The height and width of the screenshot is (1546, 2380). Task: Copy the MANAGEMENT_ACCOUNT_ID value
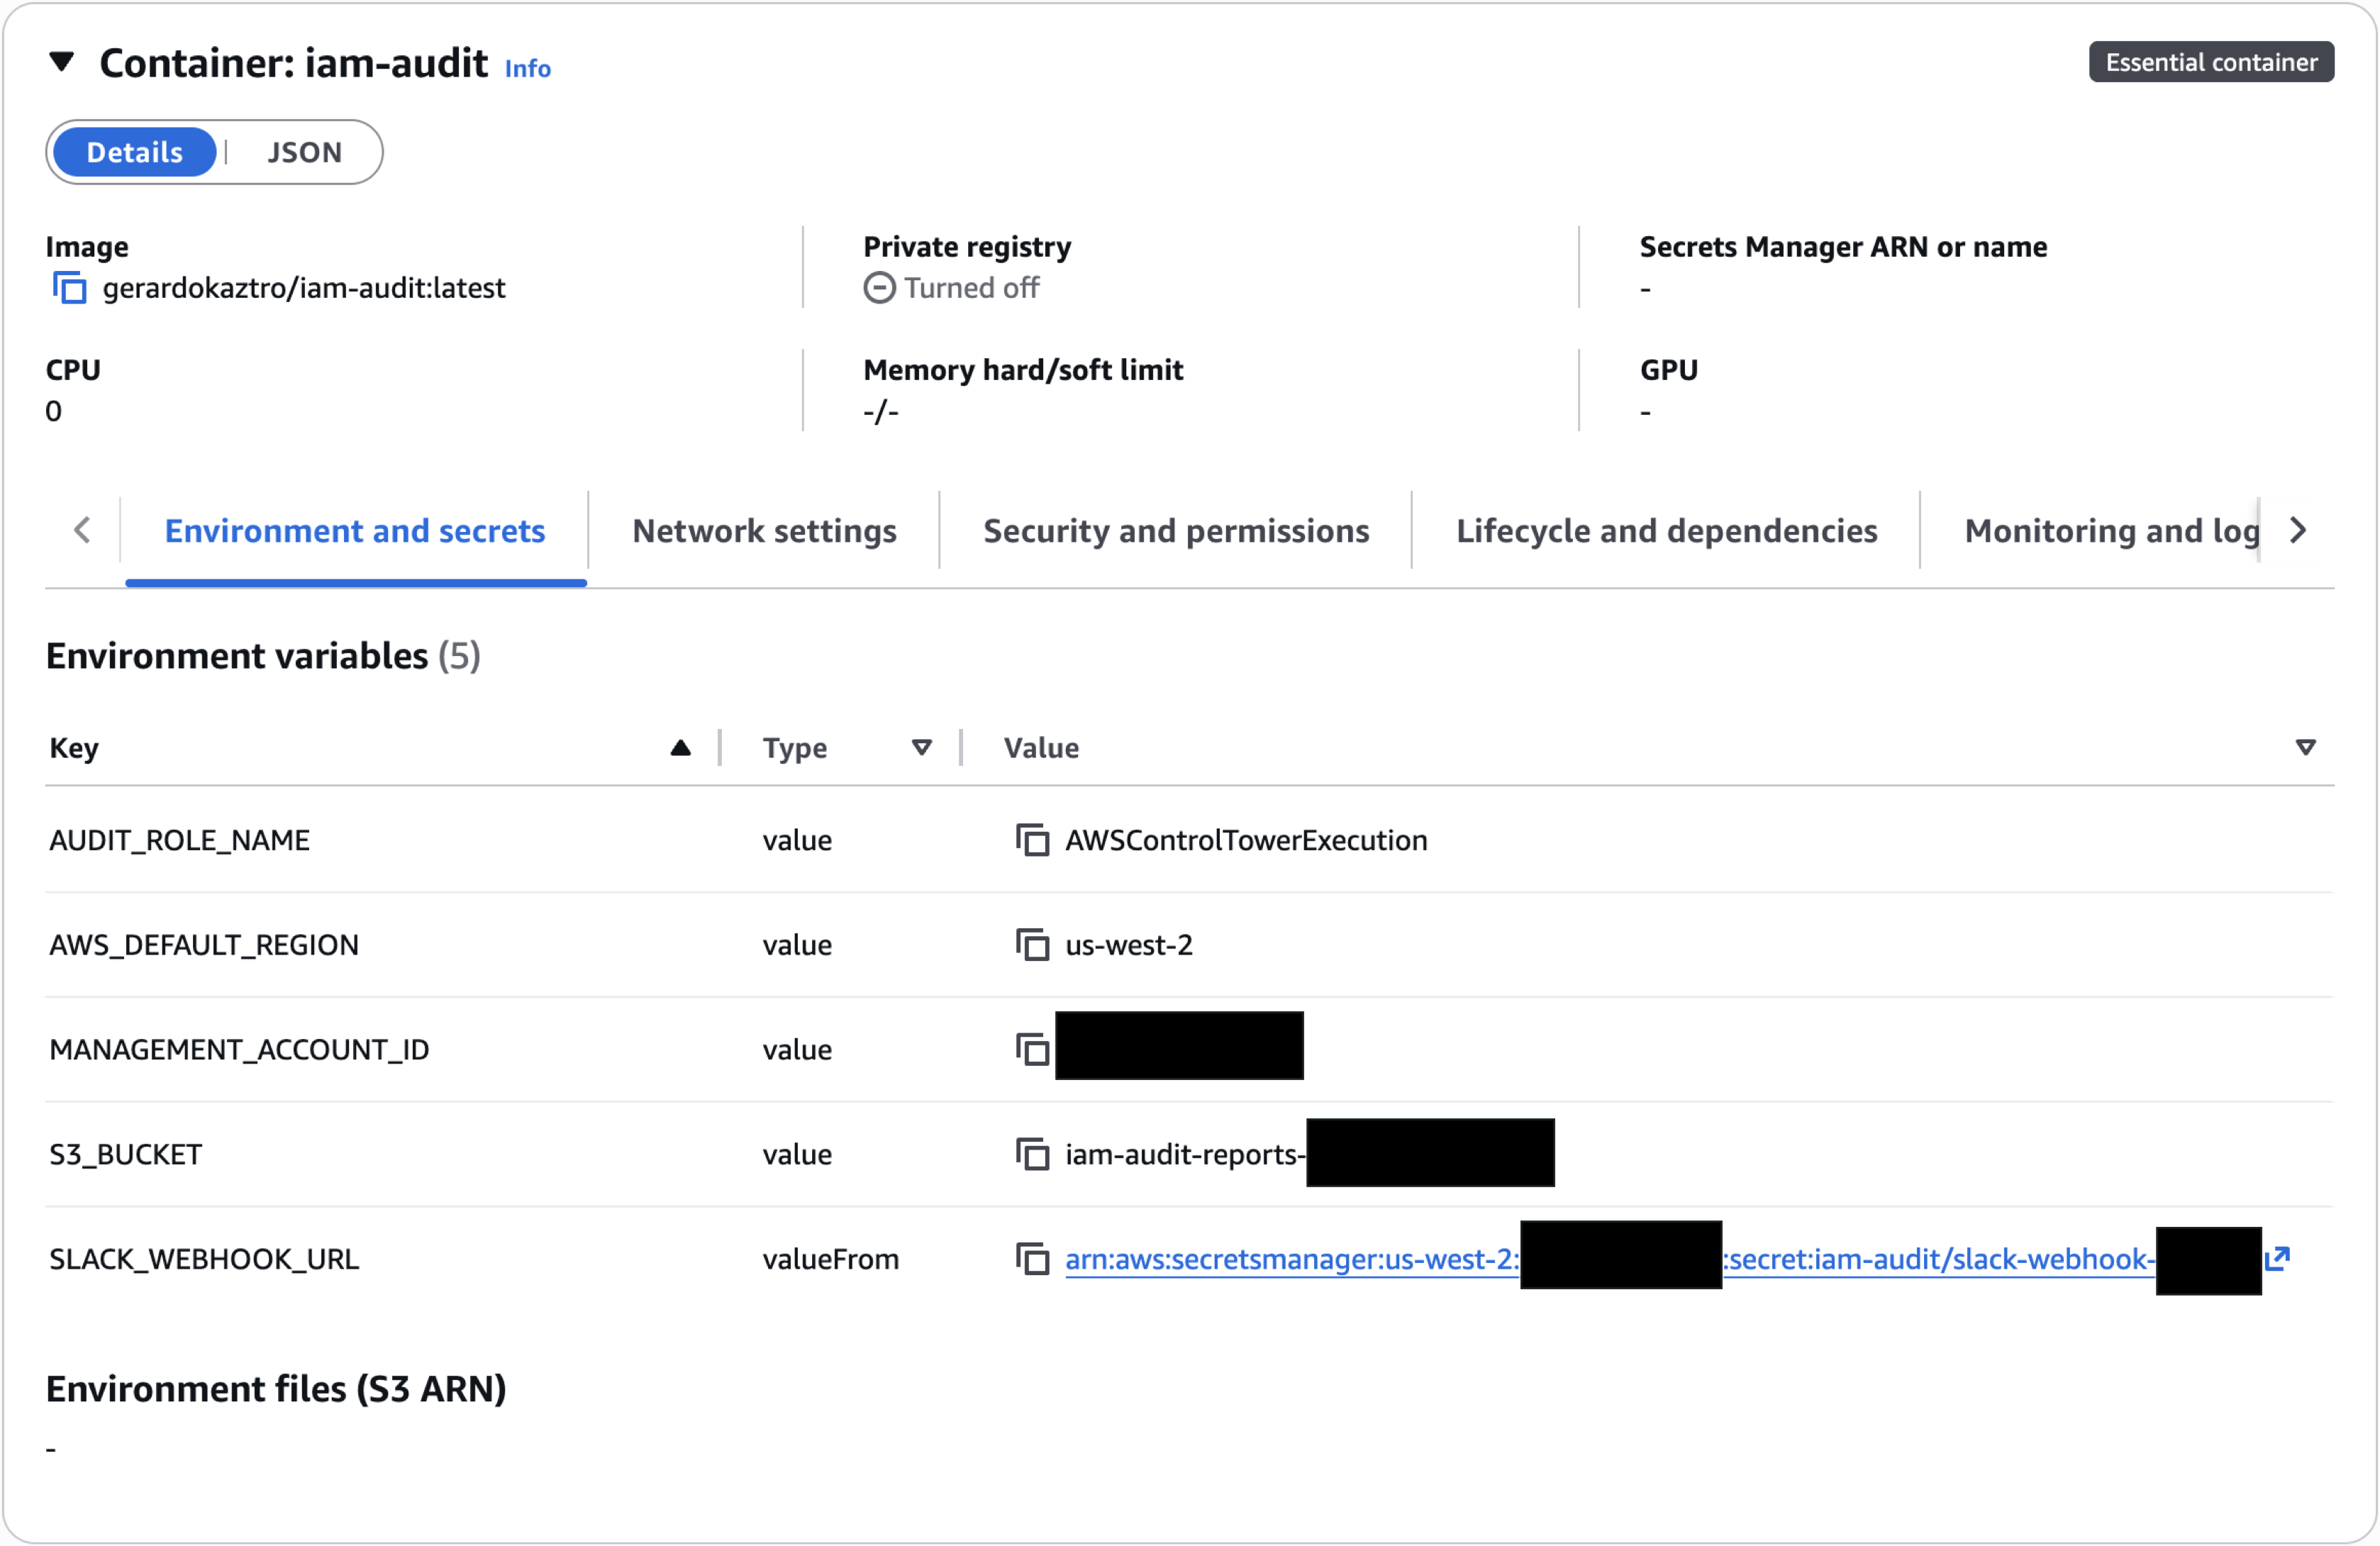pyautogui.click(x=1033, y=1049)
